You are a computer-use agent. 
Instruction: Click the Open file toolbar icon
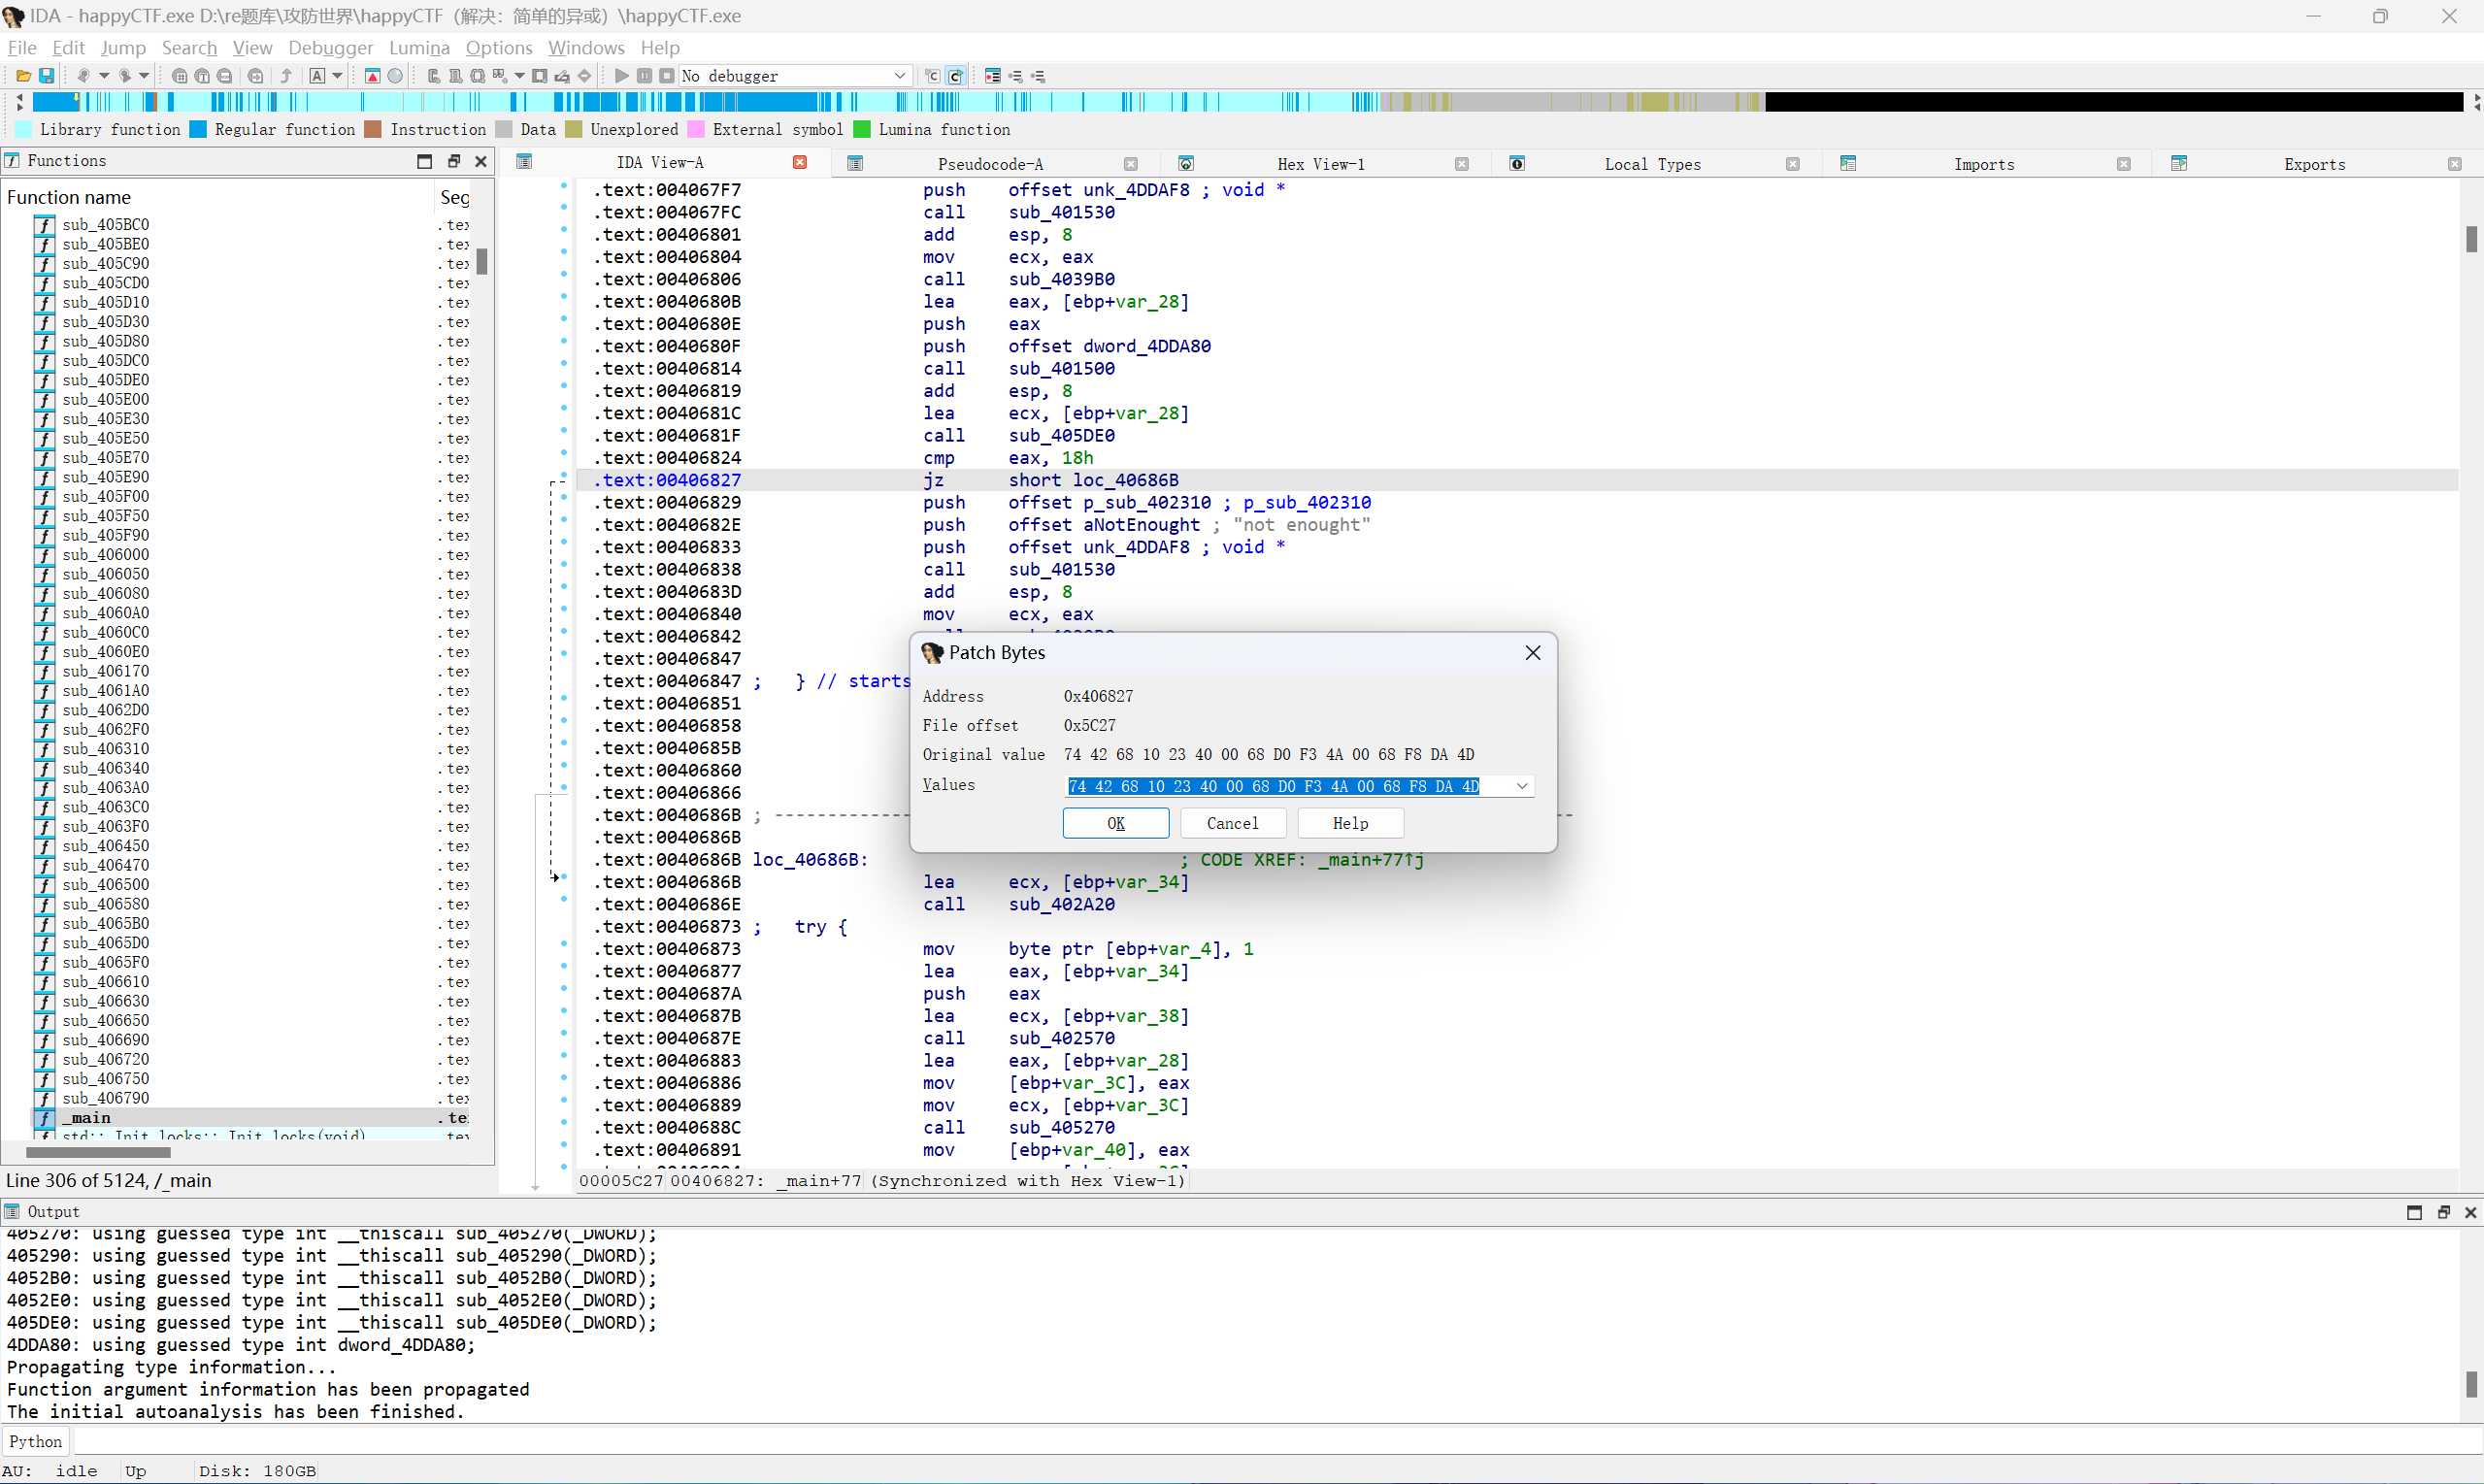(x=23, y=76)
